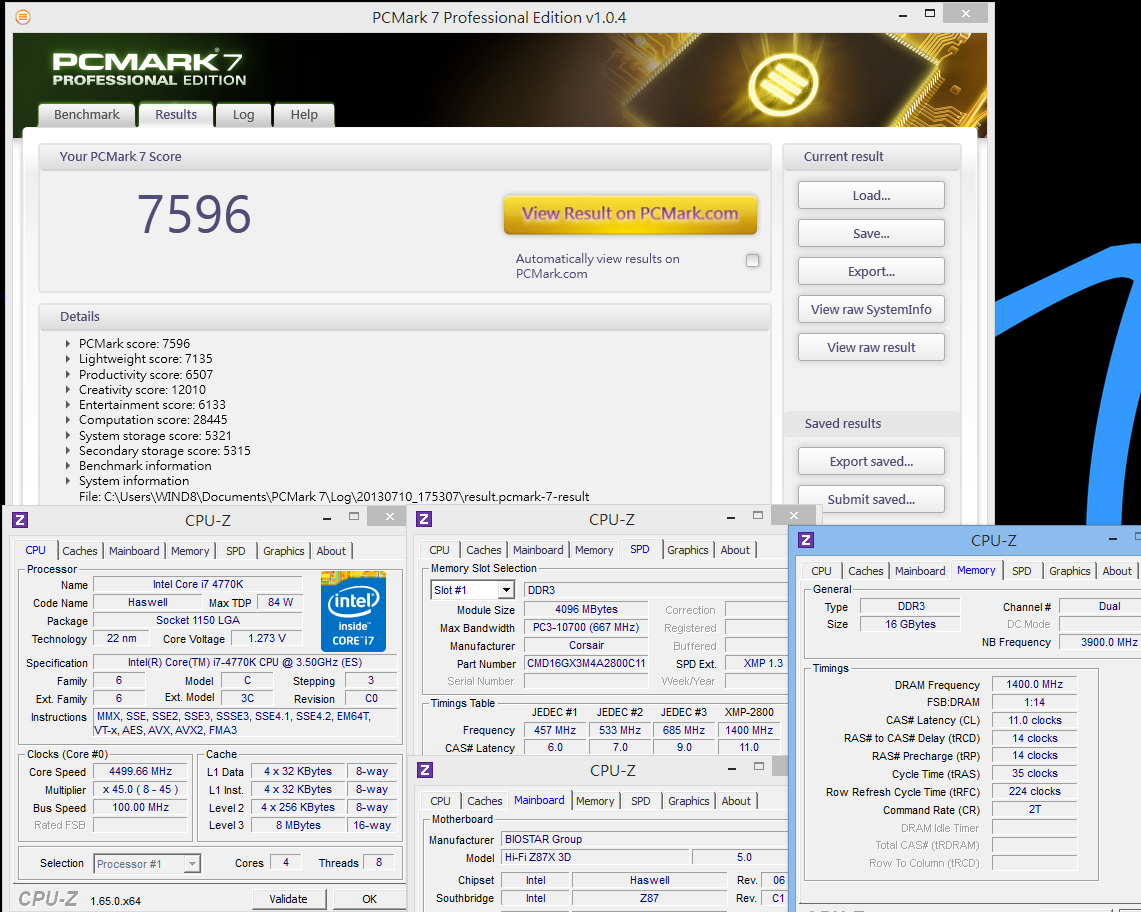
Task: Click the Part Number CMD16GX3M4A2800C11 field
Action: click(x=586, y=664)
